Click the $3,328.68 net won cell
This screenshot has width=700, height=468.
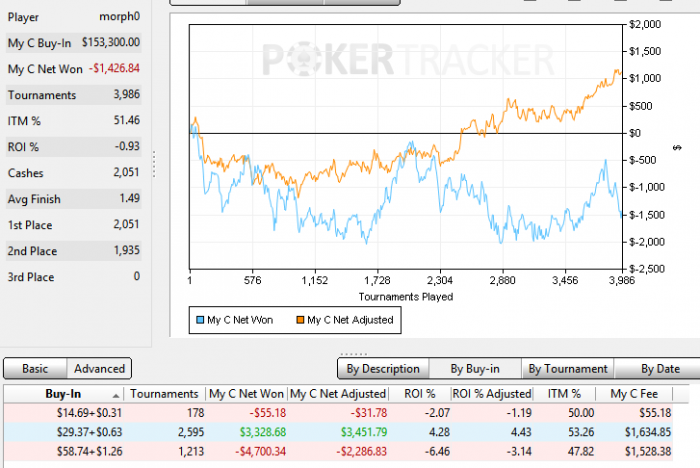point(262,432)
